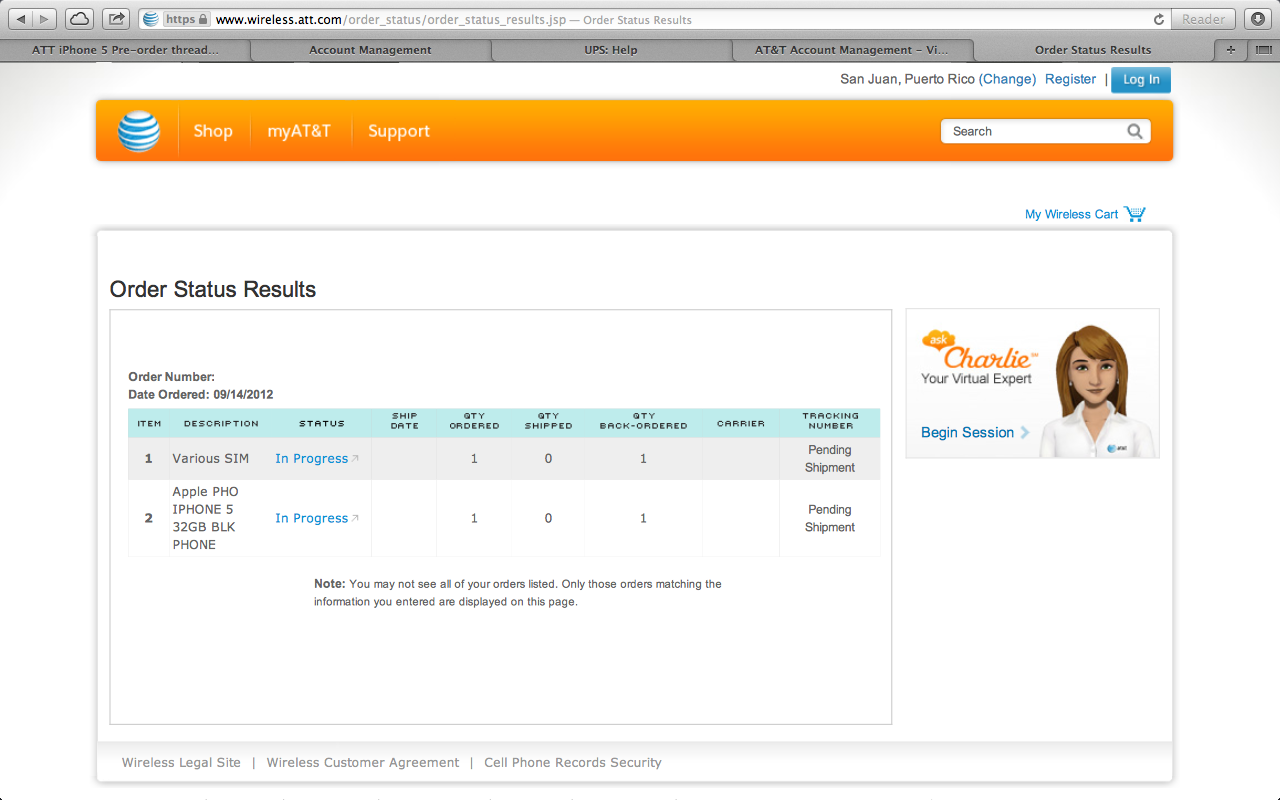Click the Order Number label
This screenshot has height=800, width=1280.
pyautogui.click(x=172, y=377)
